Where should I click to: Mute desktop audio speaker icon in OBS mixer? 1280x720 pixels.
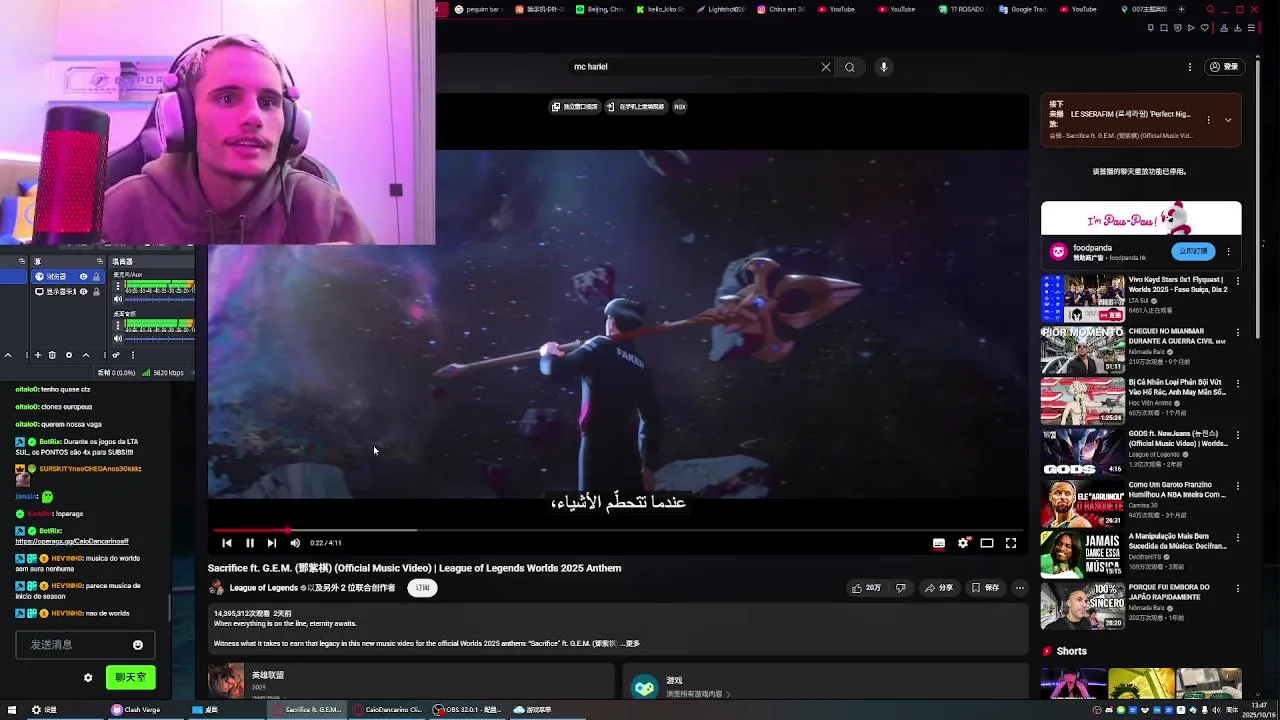118,338
